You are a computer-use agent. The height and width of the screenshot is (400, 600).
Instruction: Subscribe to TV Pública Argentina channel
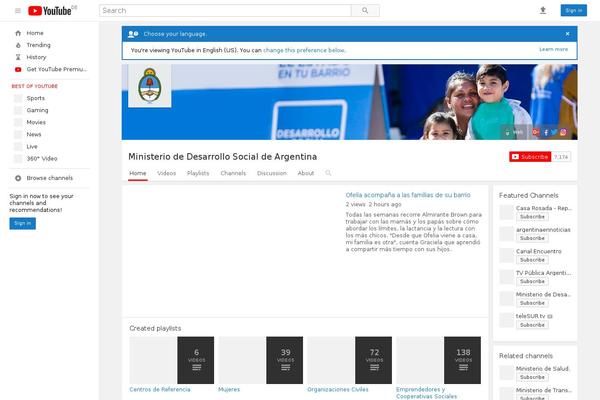[x=532, y=281]
